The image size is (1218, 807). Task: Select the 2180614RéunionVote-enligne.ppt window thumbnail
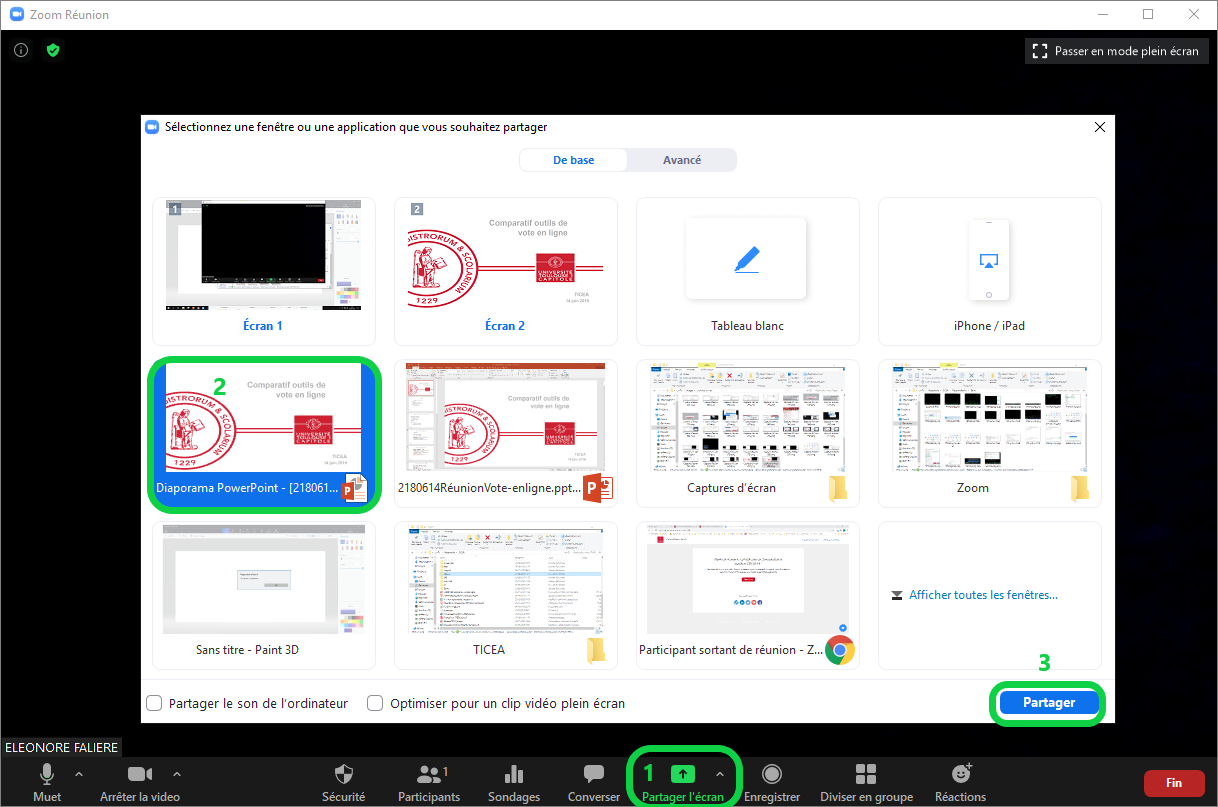(505, 433)
